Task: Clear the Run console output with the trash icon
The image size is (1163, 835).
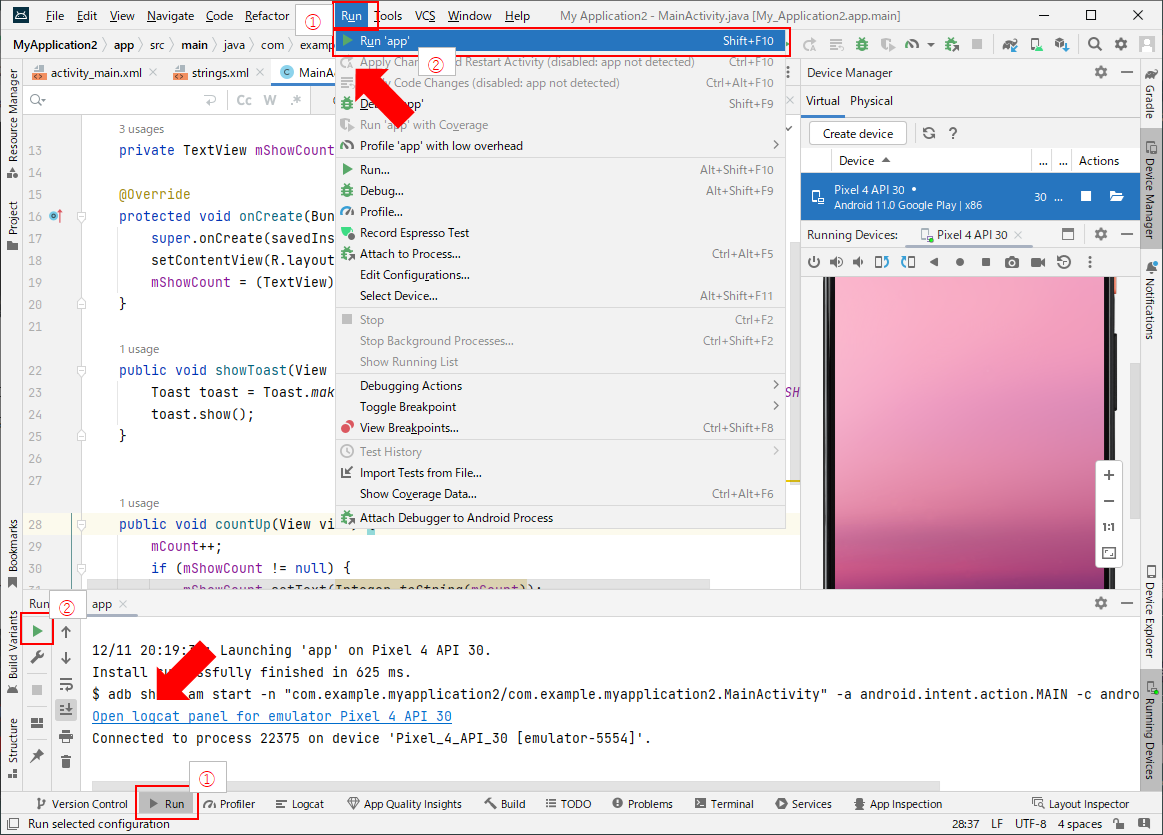Action: coord(66,761)
